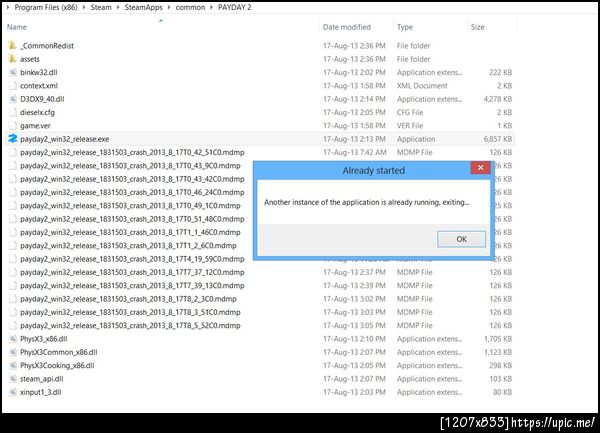Click 17-Aug-13 7:42 AM date of first mdmp
The width and height of the screenshot is (600, 433).
point(355,152)
